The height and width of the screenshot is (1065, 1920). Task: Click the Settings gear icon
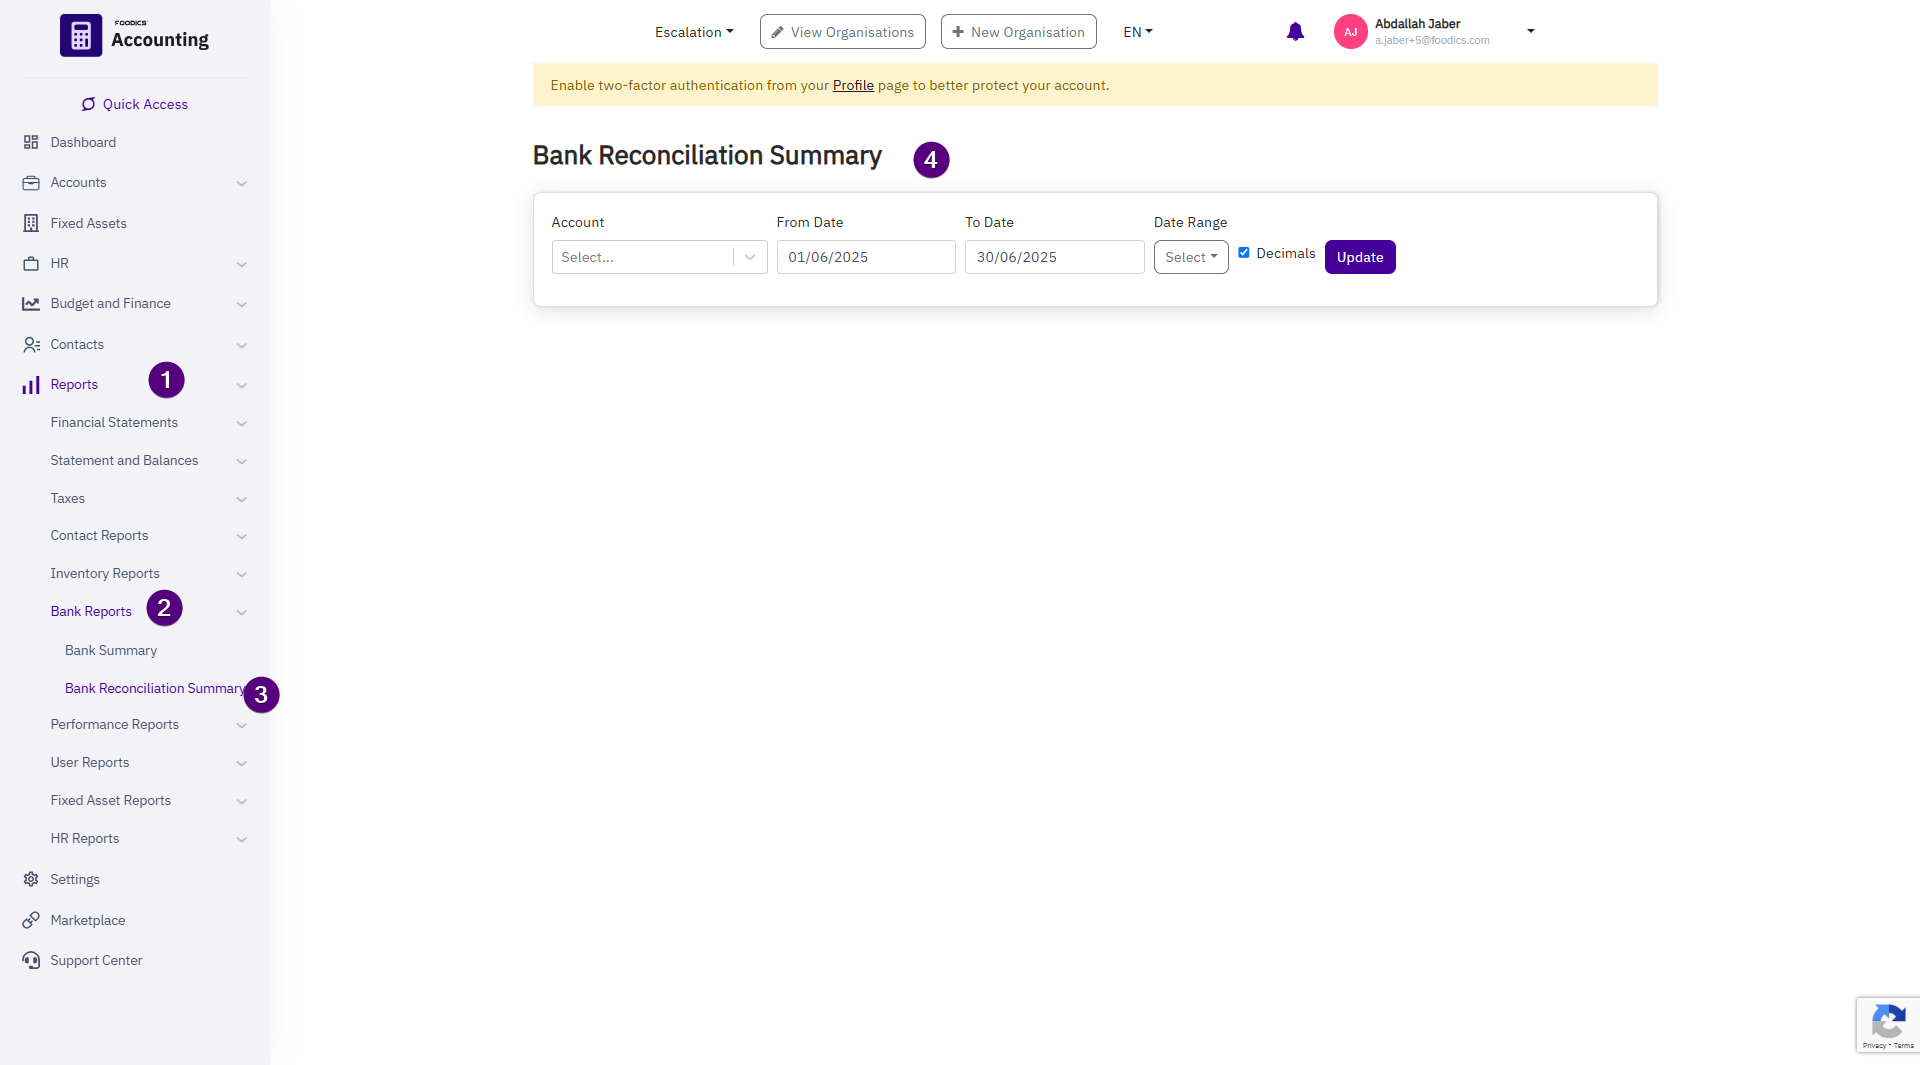(31, 879)
